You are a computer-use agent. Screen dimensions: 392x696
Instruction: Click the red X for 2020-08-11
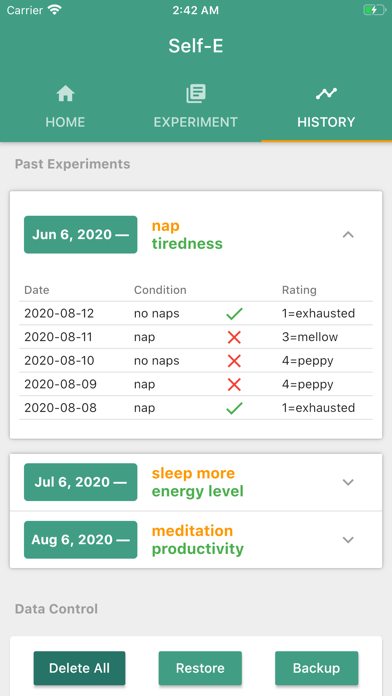234,337
